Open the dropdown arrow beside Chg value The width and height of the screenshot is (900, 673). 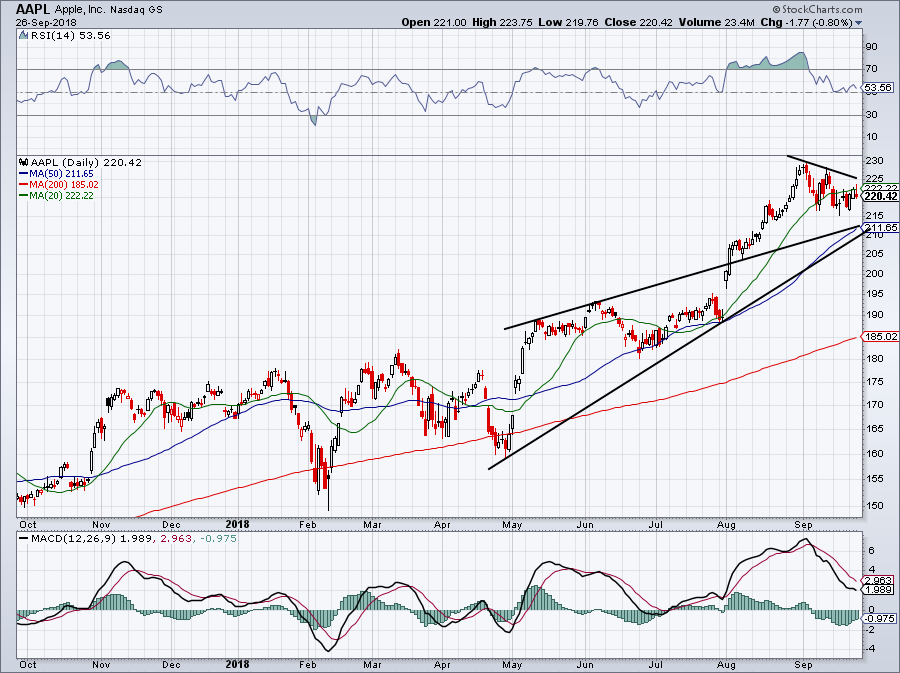859,23
